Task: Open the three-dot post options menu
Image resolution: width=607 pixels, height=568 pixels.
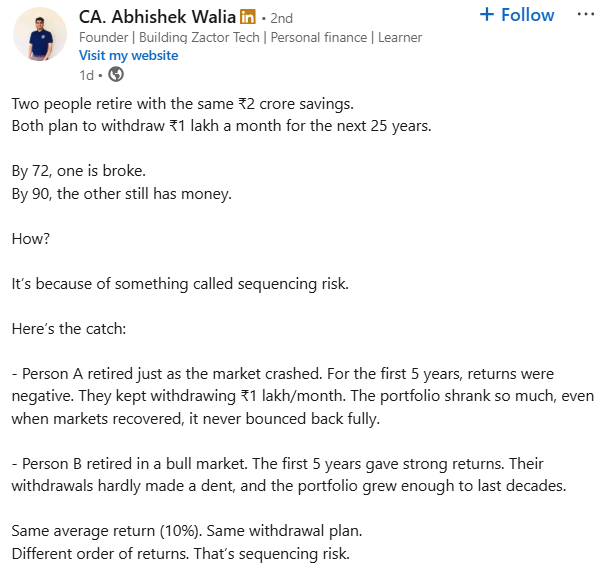Action: tap(585, 15)
